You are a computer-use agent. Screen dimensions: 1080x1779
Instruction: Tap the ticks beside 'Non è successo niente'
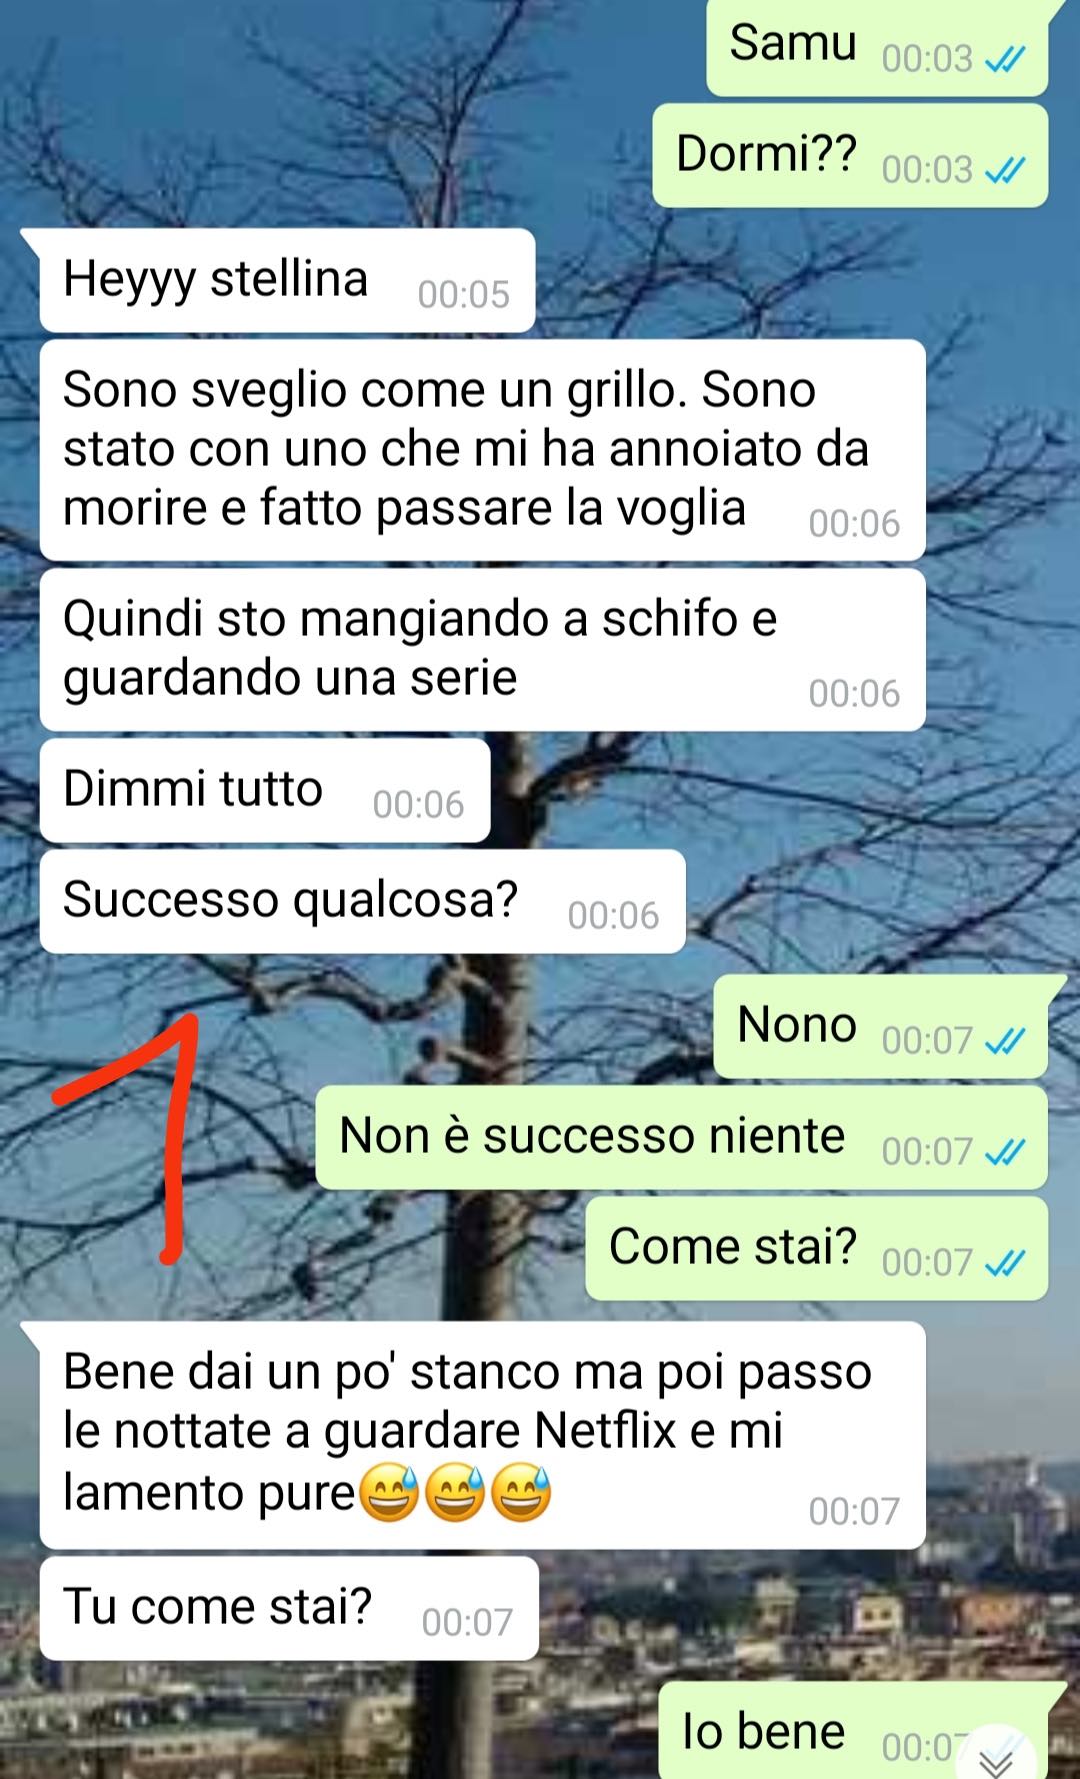point(1004,1153)
